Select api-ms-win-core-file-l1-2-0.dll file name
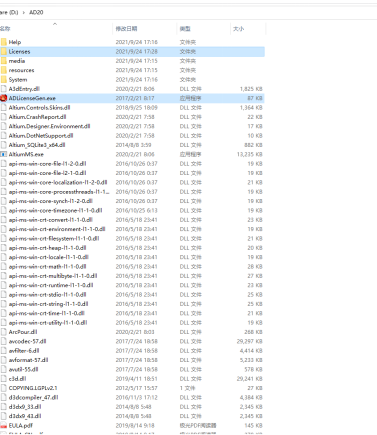This screenshot has width=377, height=435. (47, 163)
